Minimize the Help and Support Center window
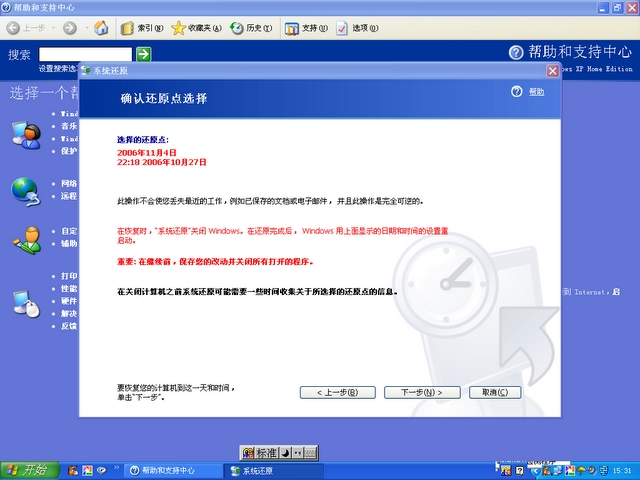 point(603,7)
